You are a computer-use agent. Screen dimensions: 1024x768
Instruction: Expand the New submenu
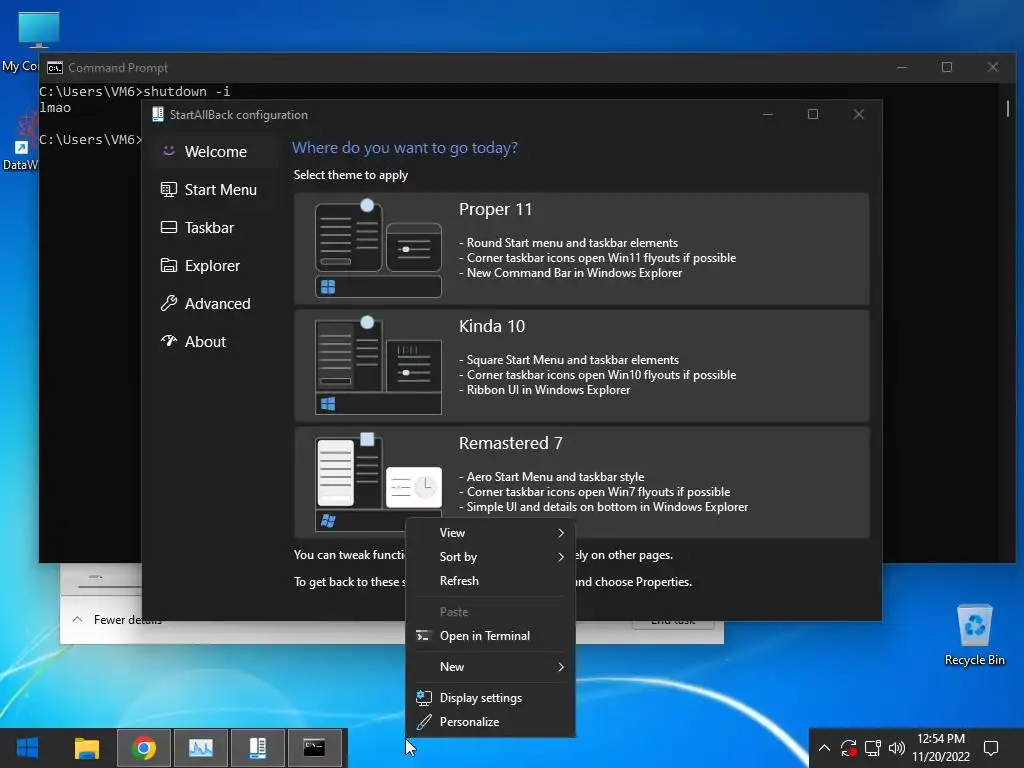coord(490,667)
